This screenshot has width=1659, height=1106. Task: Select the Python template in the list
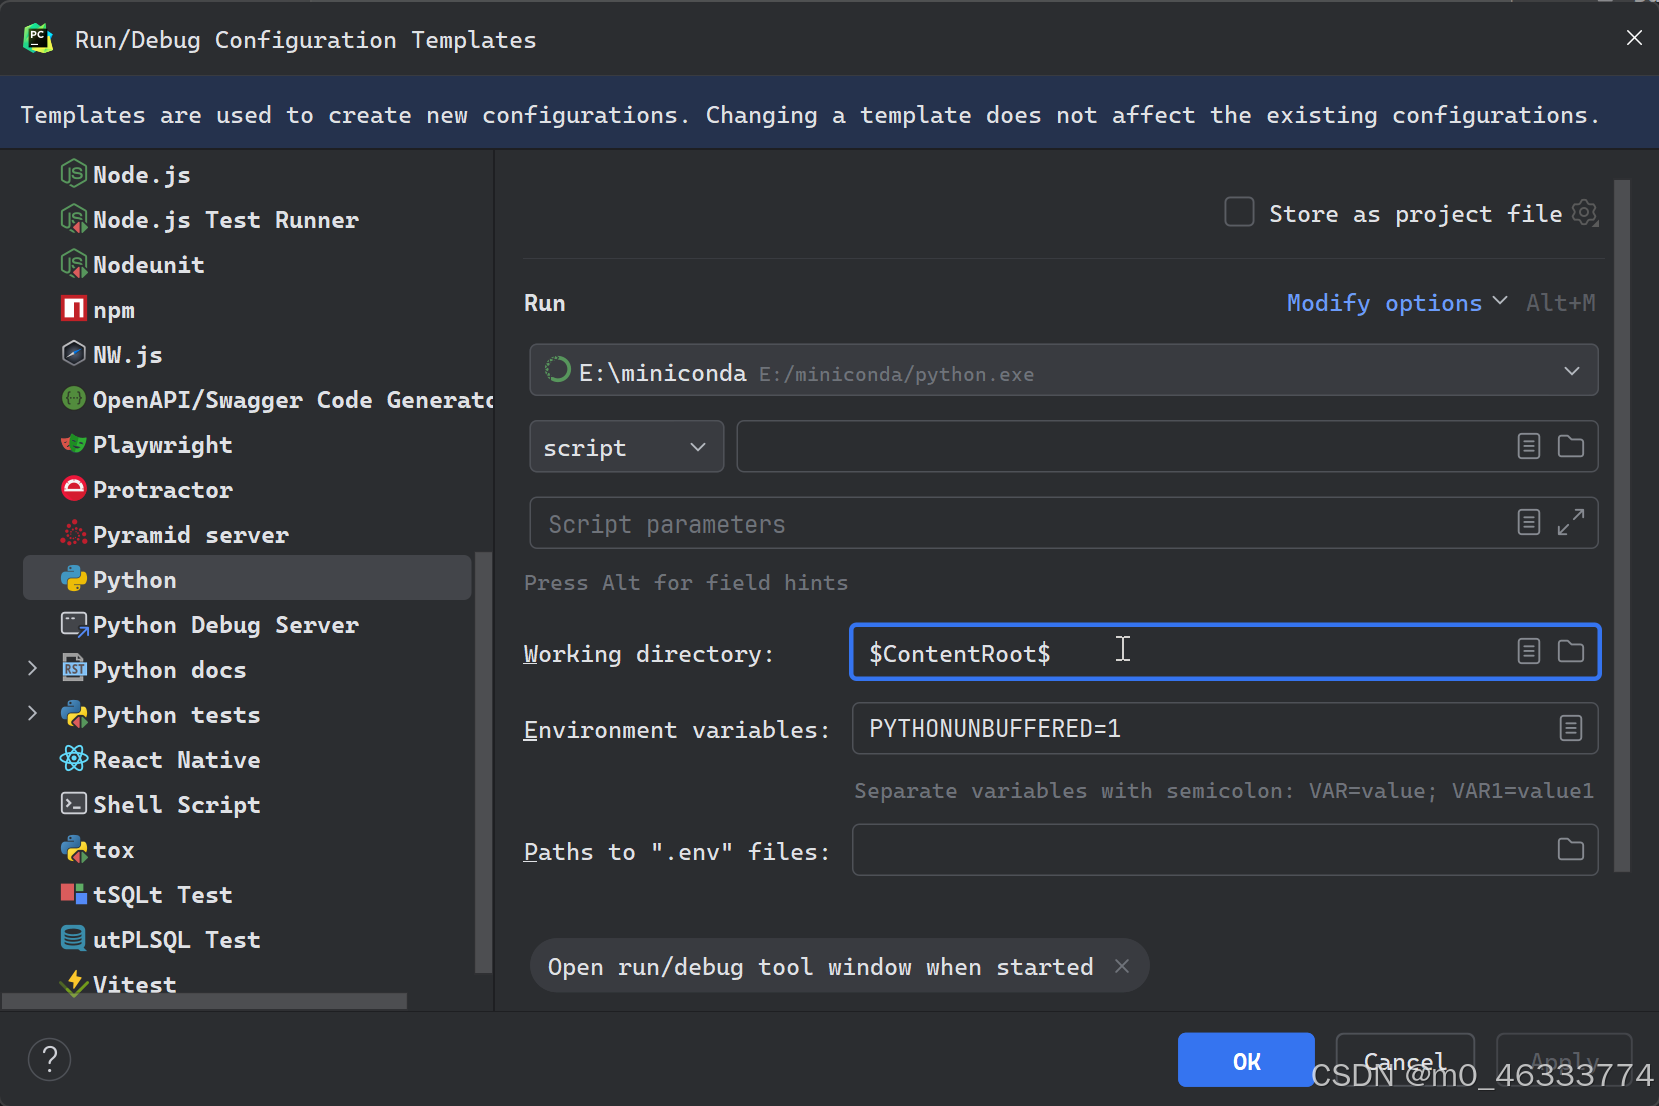[133, 578]
